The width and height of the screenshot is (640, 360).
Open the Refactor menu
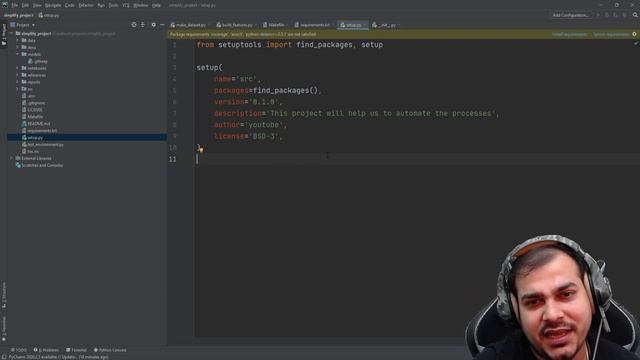[86, 5]
